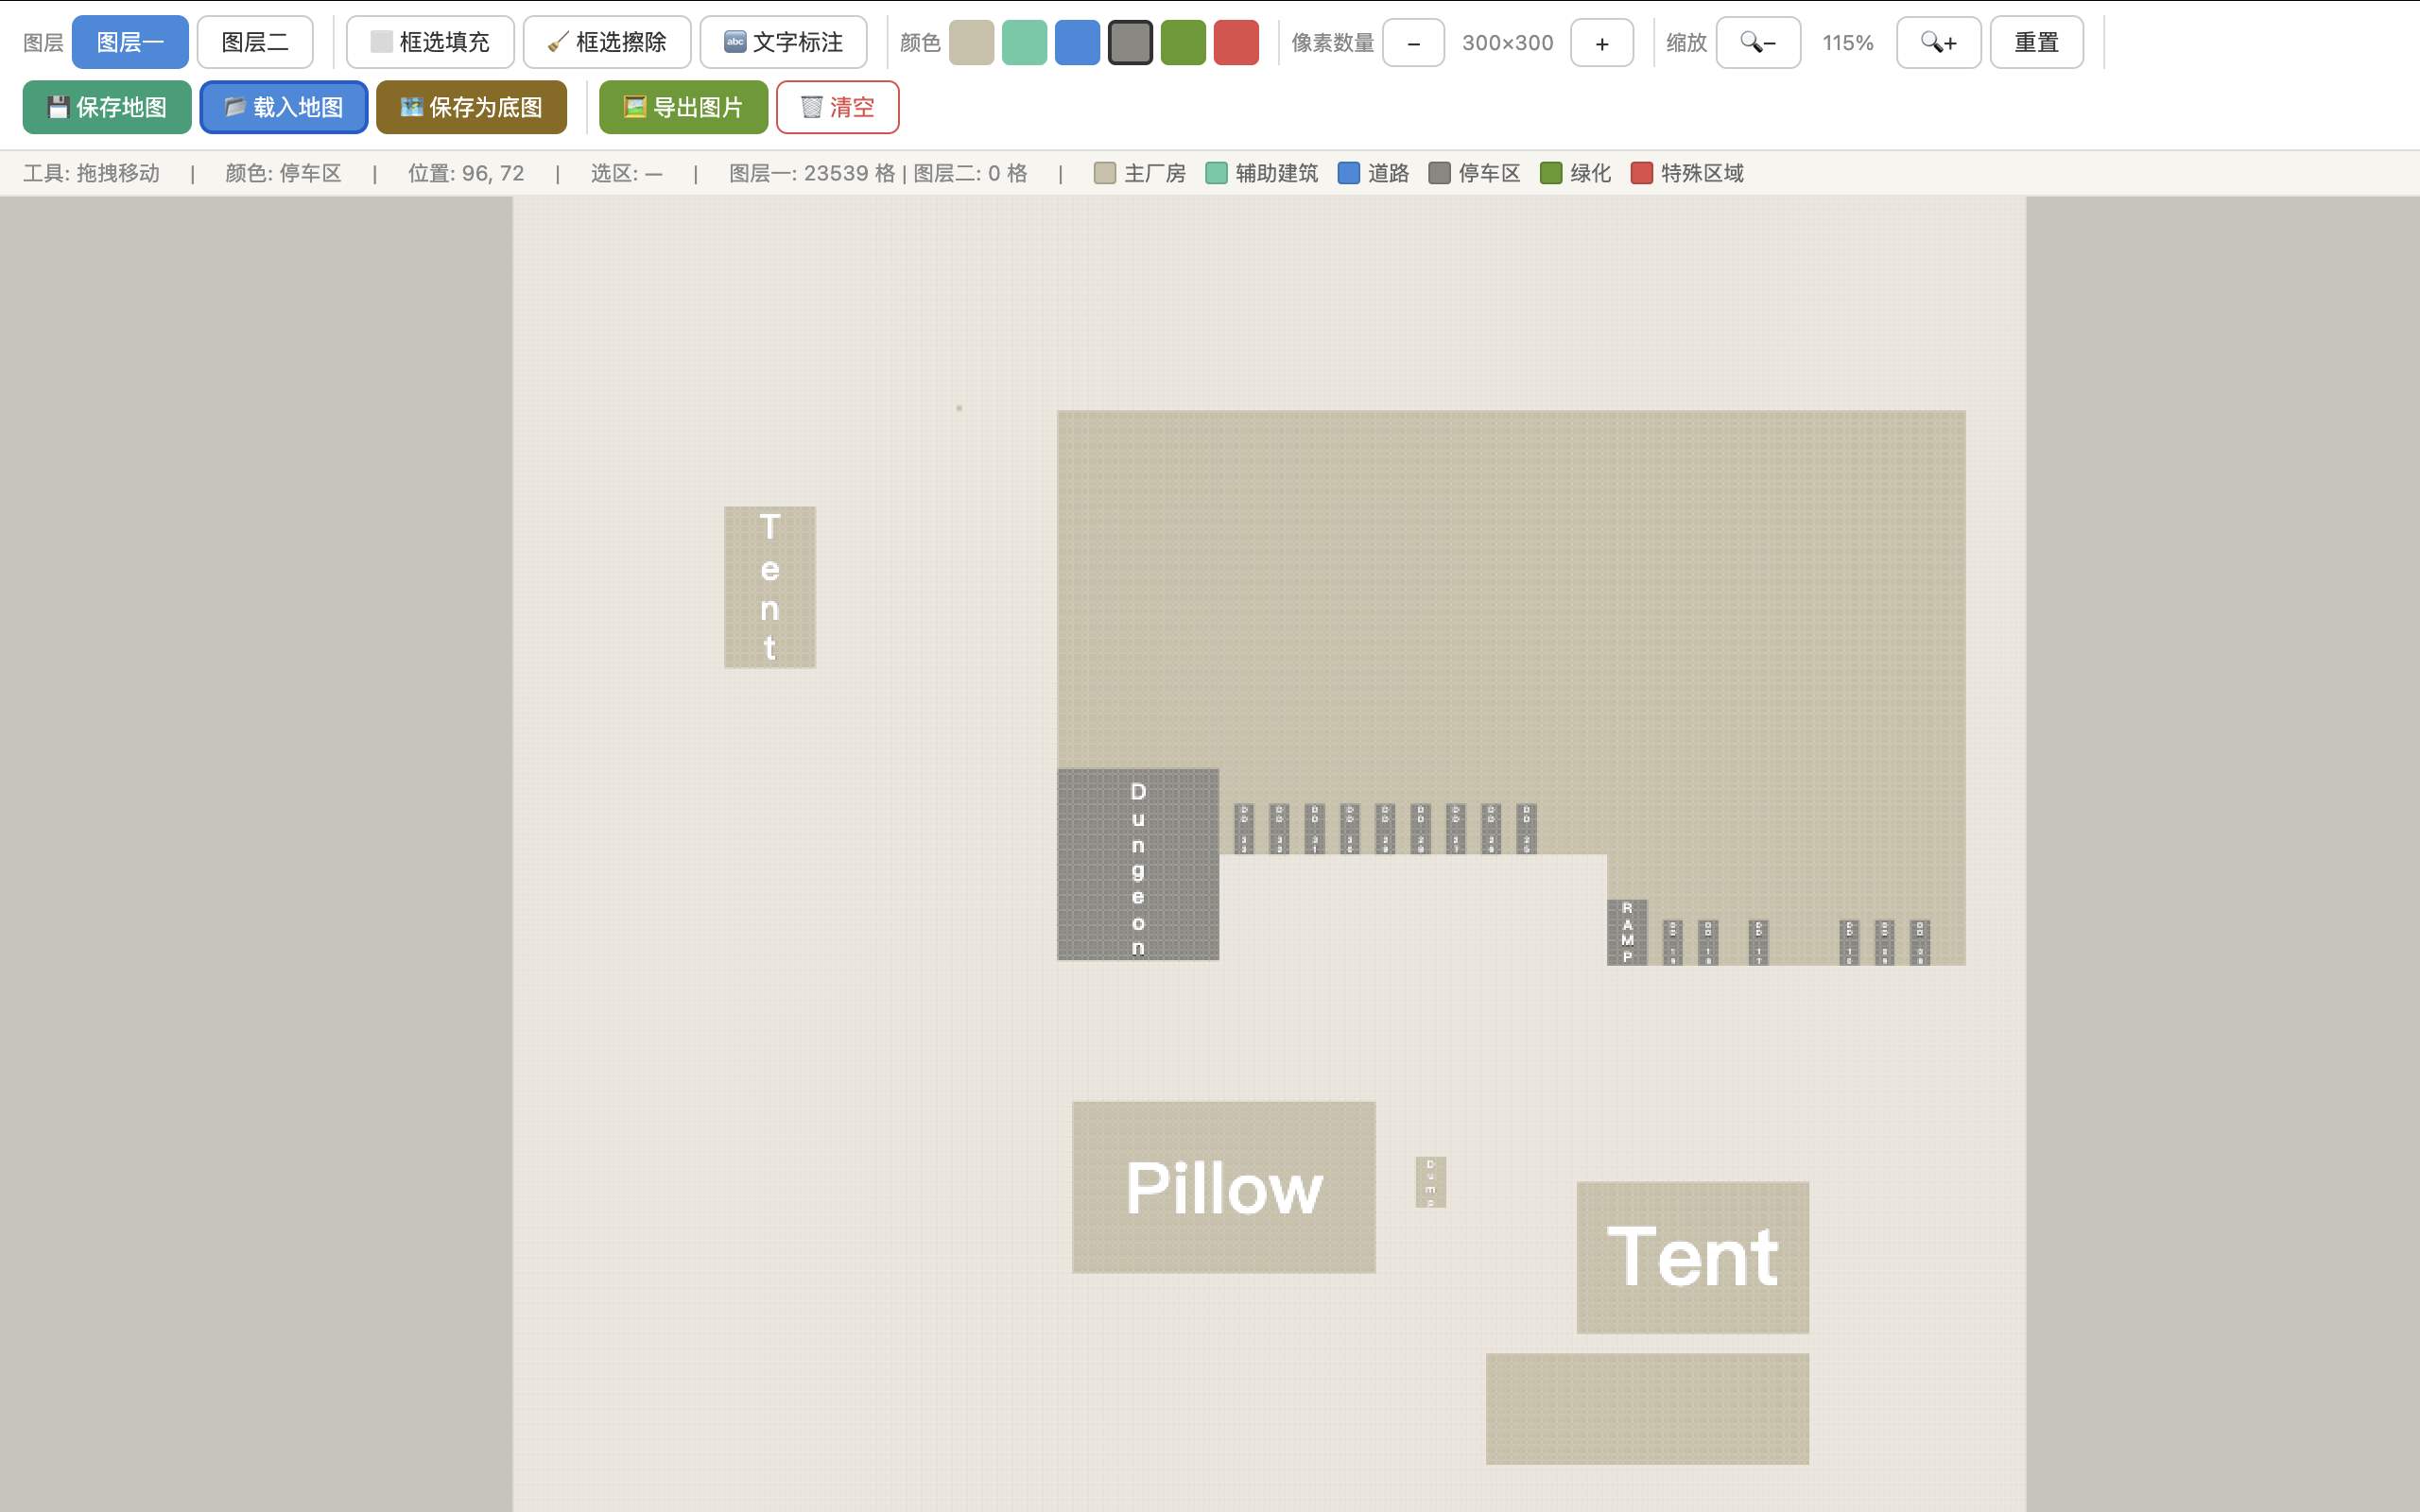Click 绿化 legend entry in status bar
The height and width of the screenshot is (1512, 2420).
pos(1576,173)
